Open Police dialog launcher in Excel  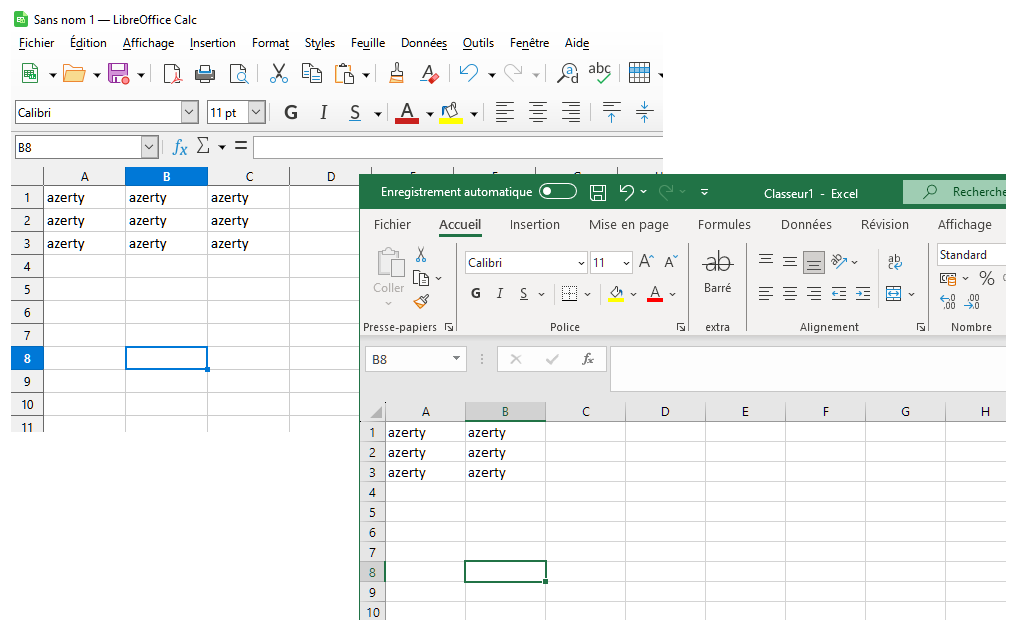[681, 327]
